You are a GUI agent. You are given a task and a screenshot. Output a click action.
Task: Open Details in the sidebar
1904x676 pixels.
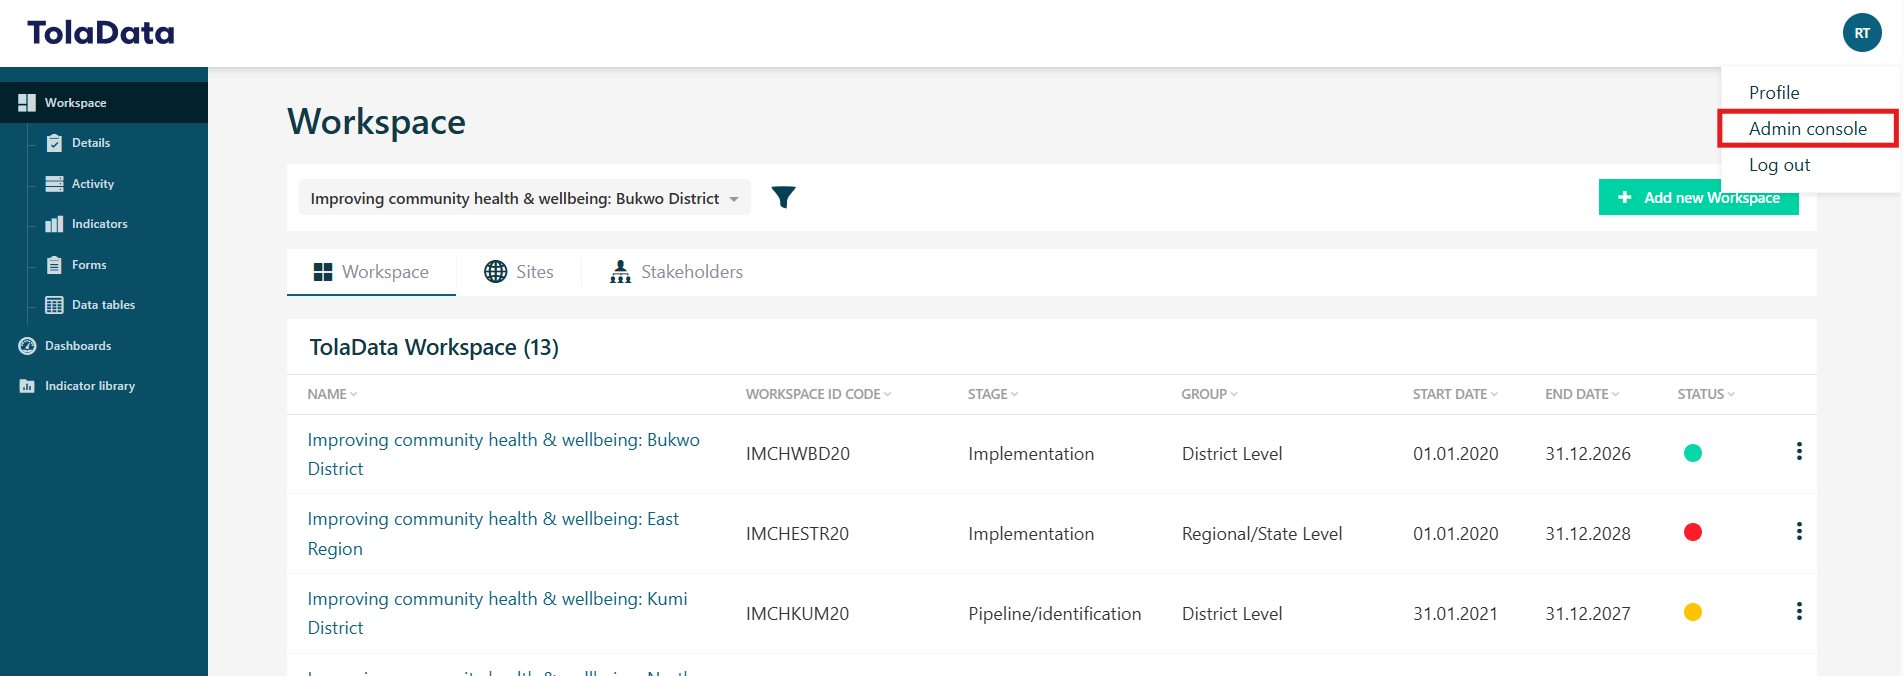coord(90,143)
